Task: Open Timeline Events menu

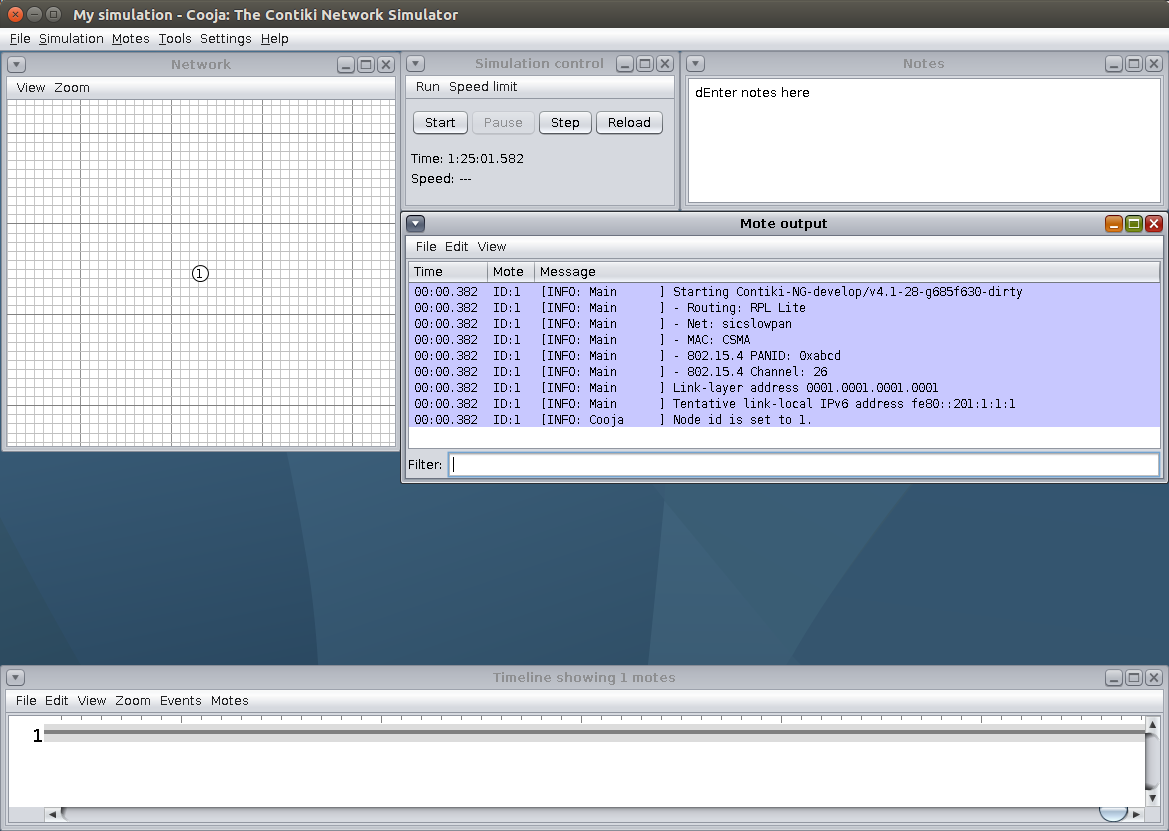Action: (x=180, y=701)
